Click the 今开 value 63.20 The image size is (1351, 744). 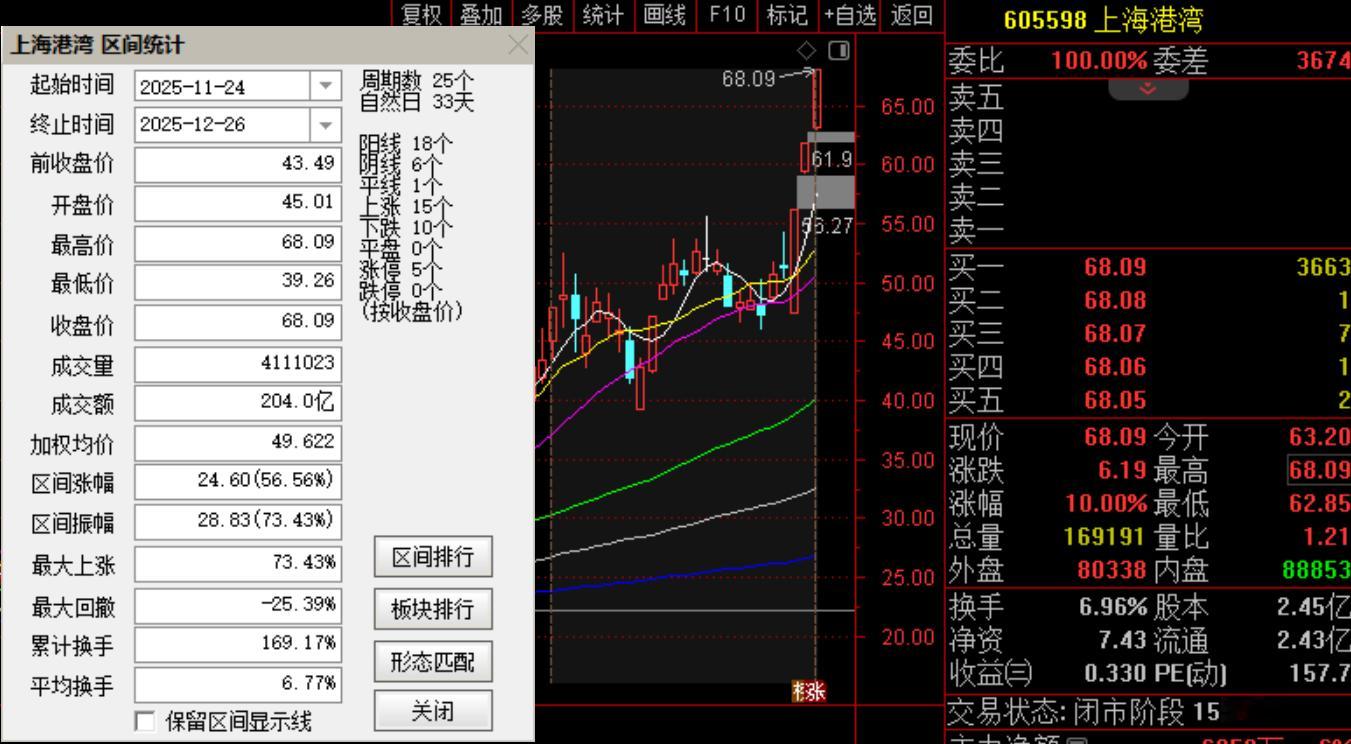1320,437
